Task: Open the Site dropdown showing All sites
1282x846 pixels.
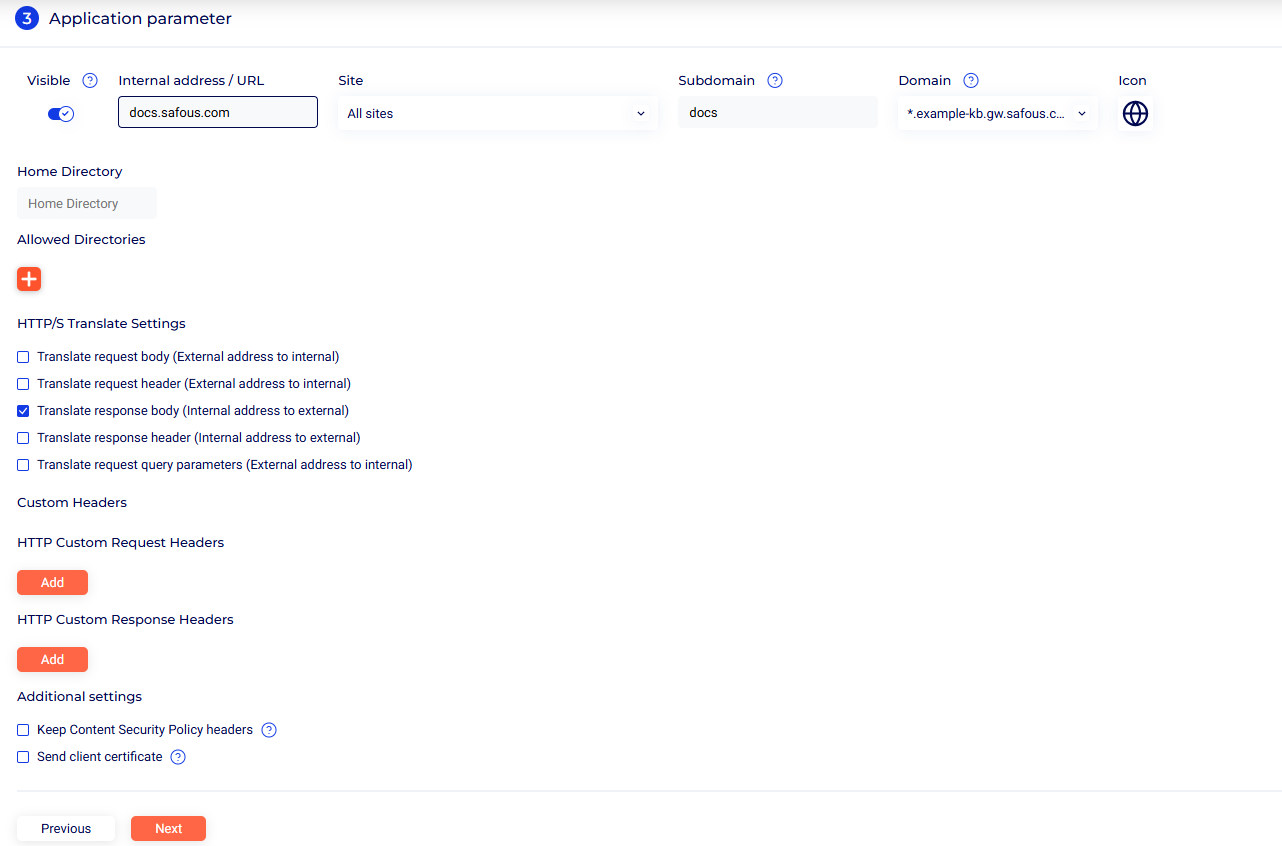Action: 497,114
